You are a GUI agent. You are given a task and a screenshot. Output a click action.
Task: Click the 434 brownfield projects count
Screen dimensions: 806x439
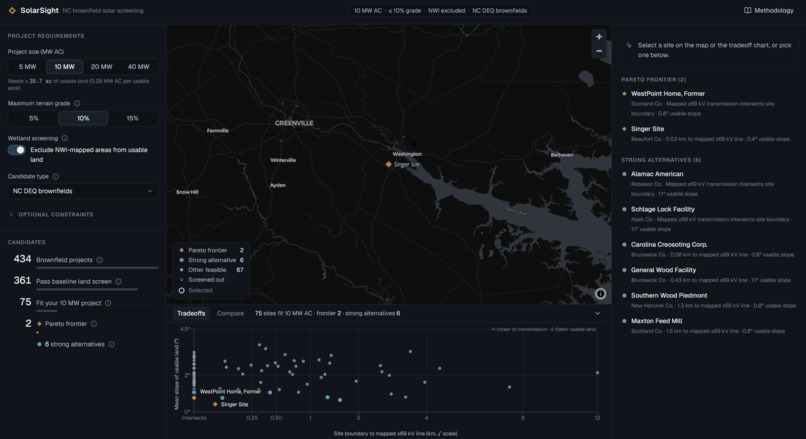(x=22, y=259)
